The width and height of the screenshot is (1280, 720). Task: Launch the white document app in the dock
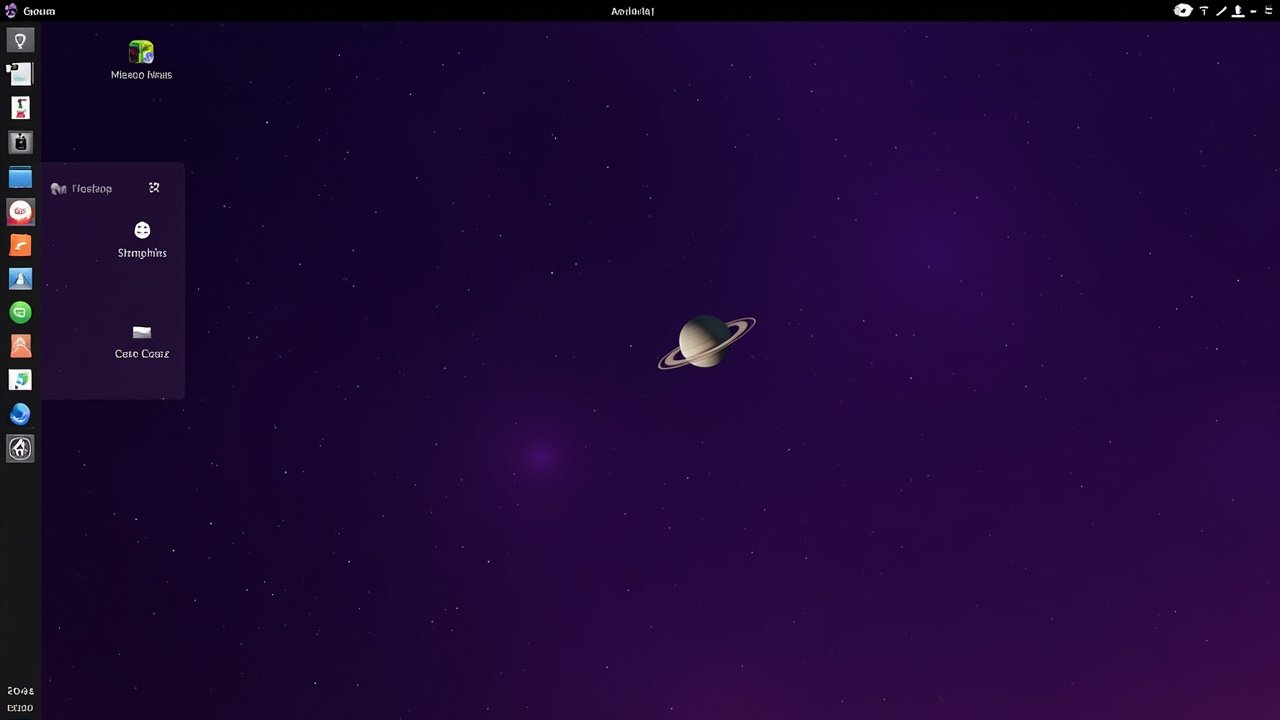point(20,74)
